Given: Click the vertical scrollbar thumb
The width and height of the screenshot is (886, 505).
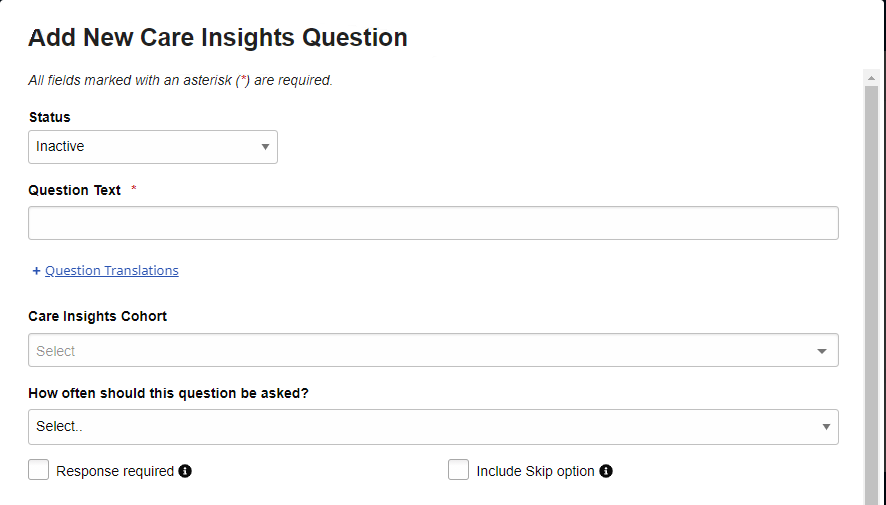Looking at the screenshot, I should [871, 290].
